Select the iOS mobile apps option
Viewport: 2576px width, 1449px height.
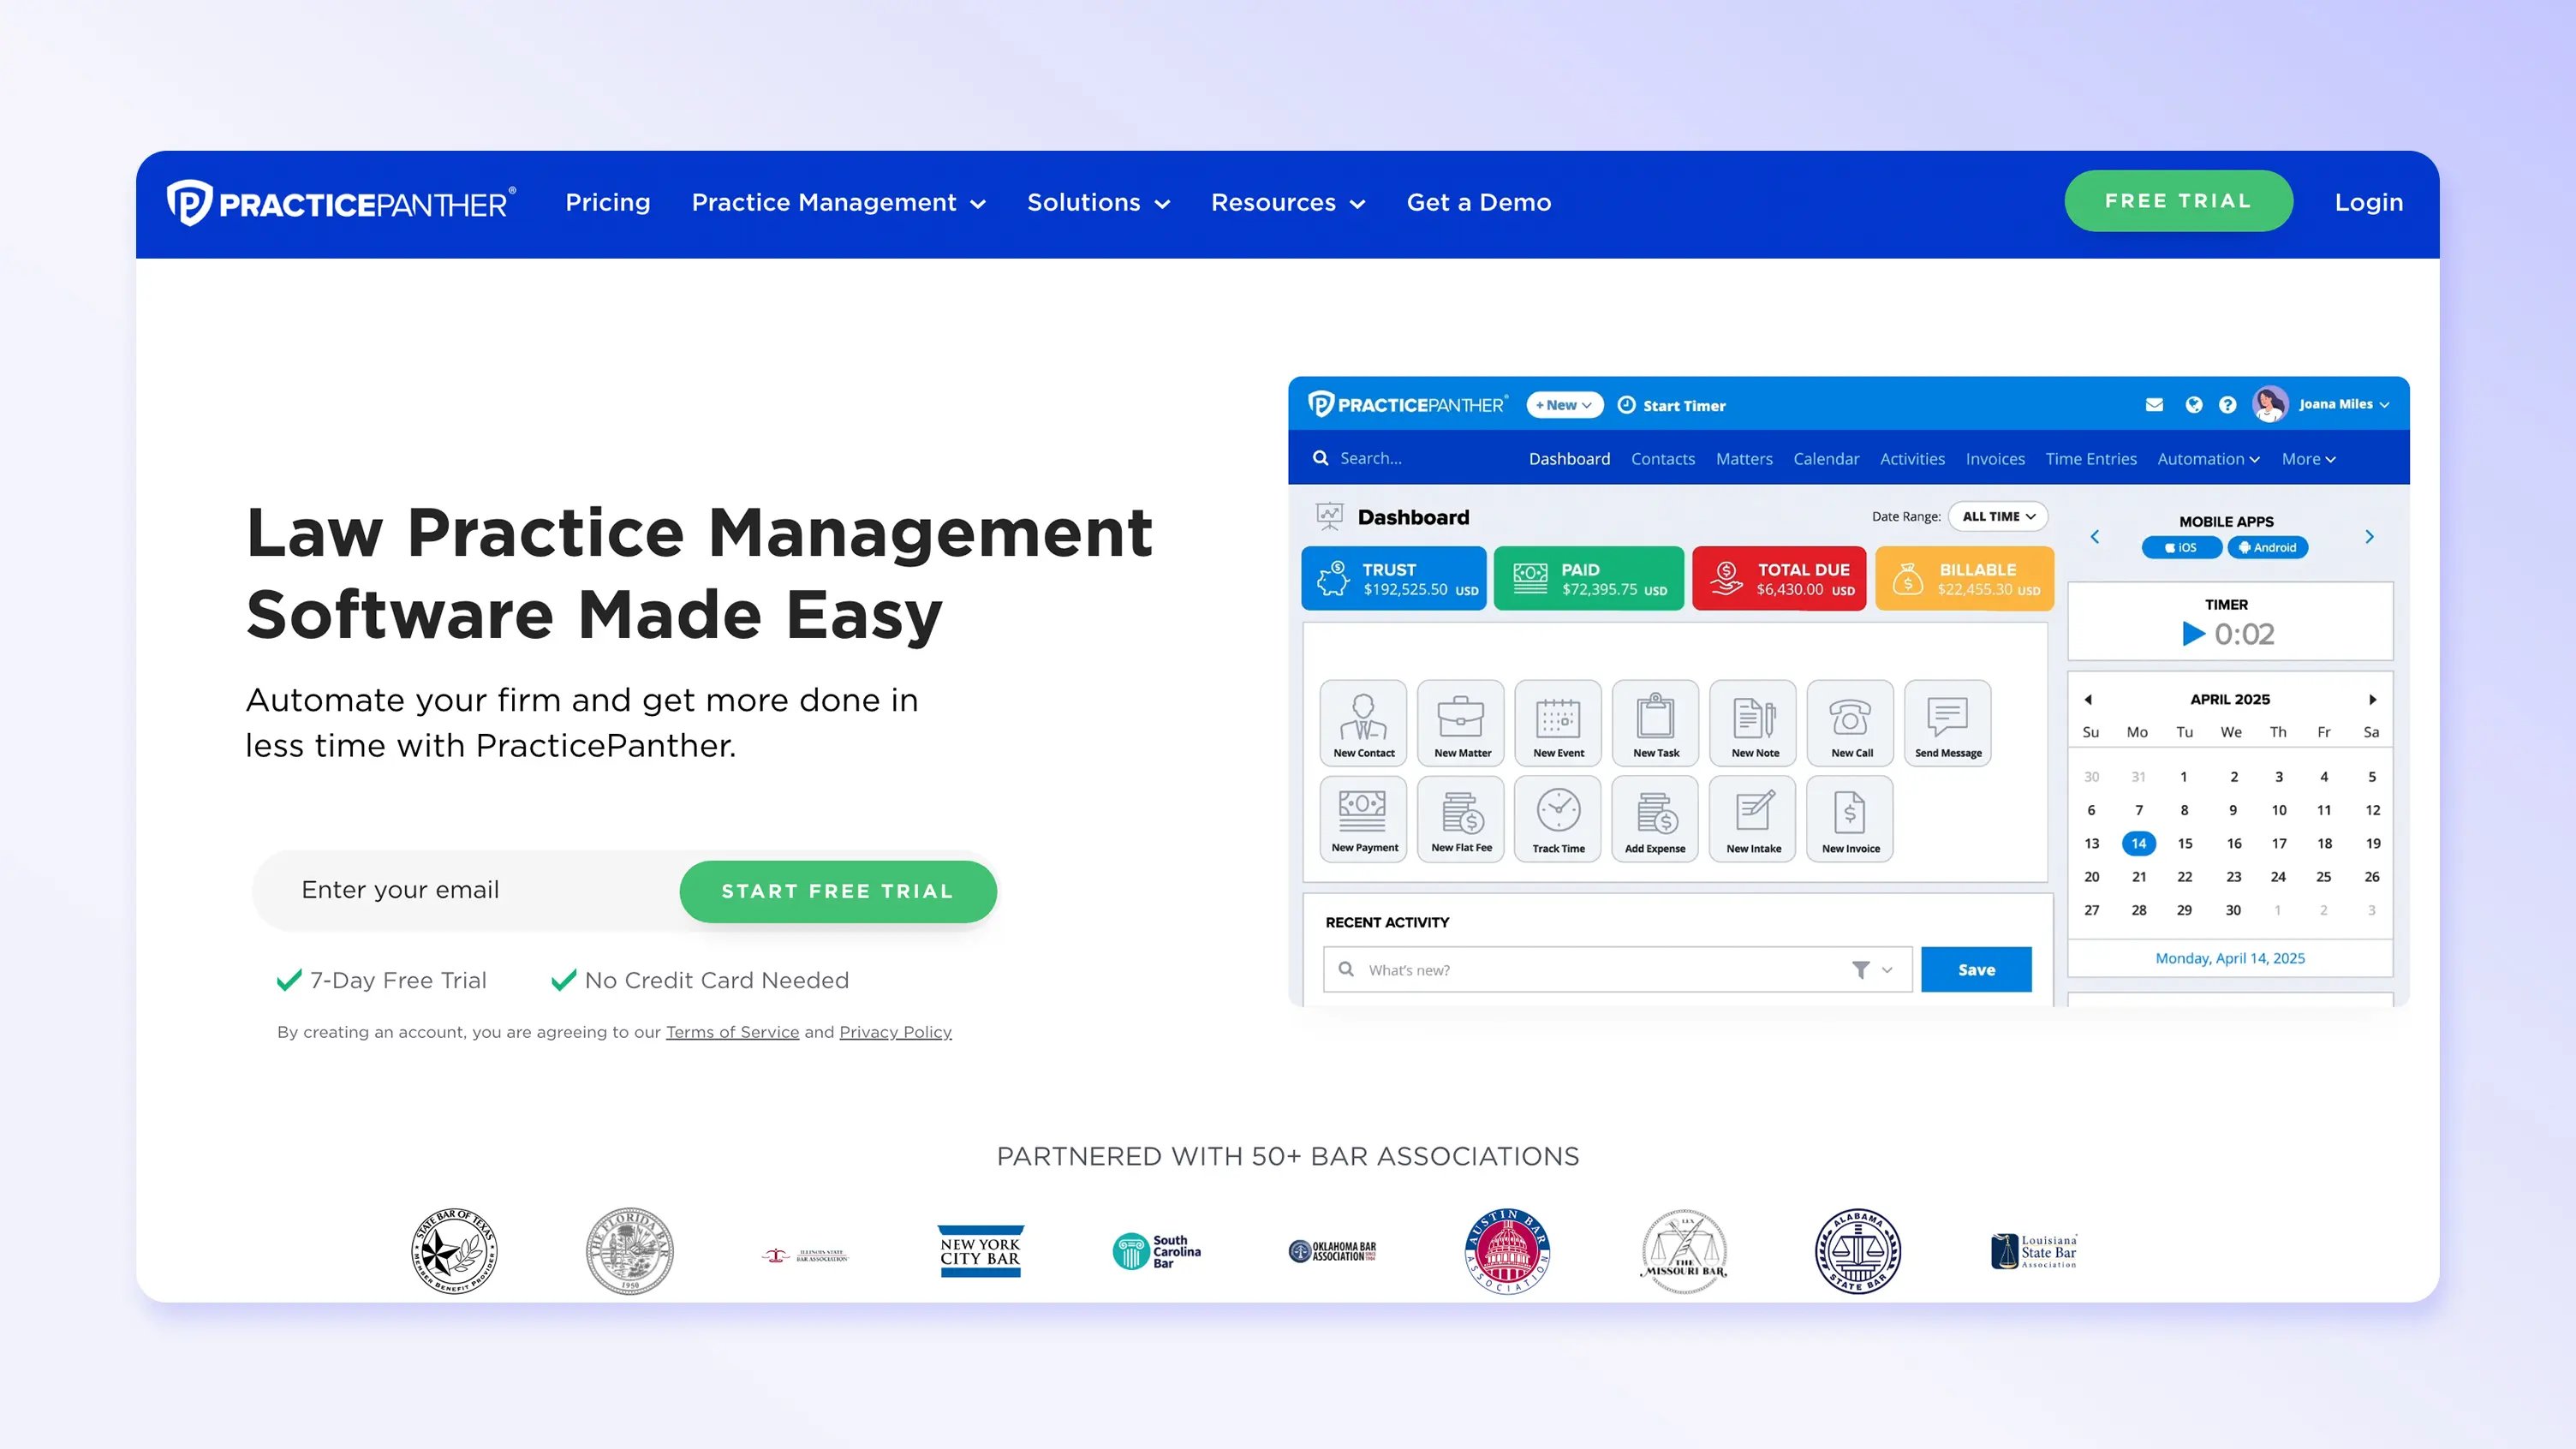pos(2182,547)
